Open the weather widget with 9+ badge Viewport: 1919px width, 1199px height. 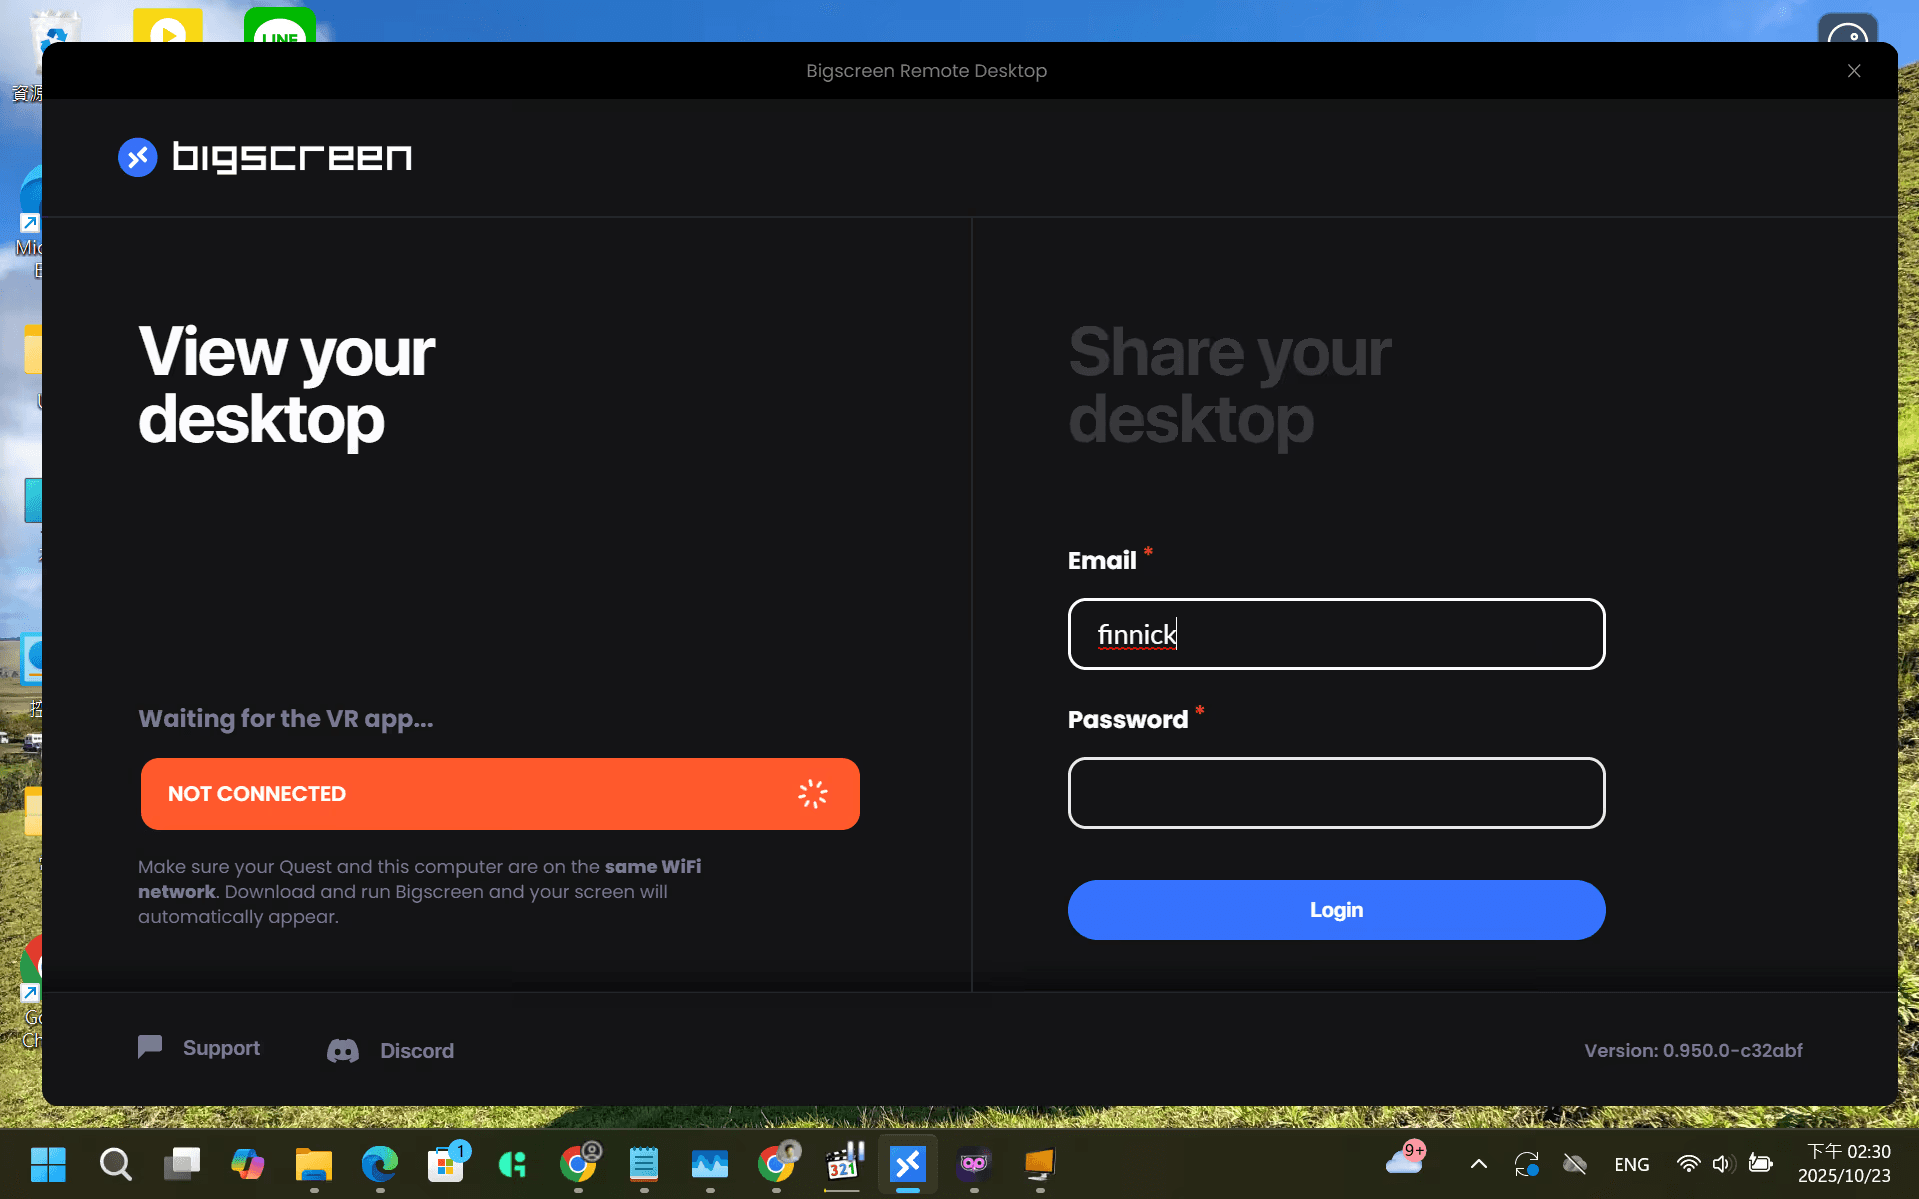[1405, 1161]
